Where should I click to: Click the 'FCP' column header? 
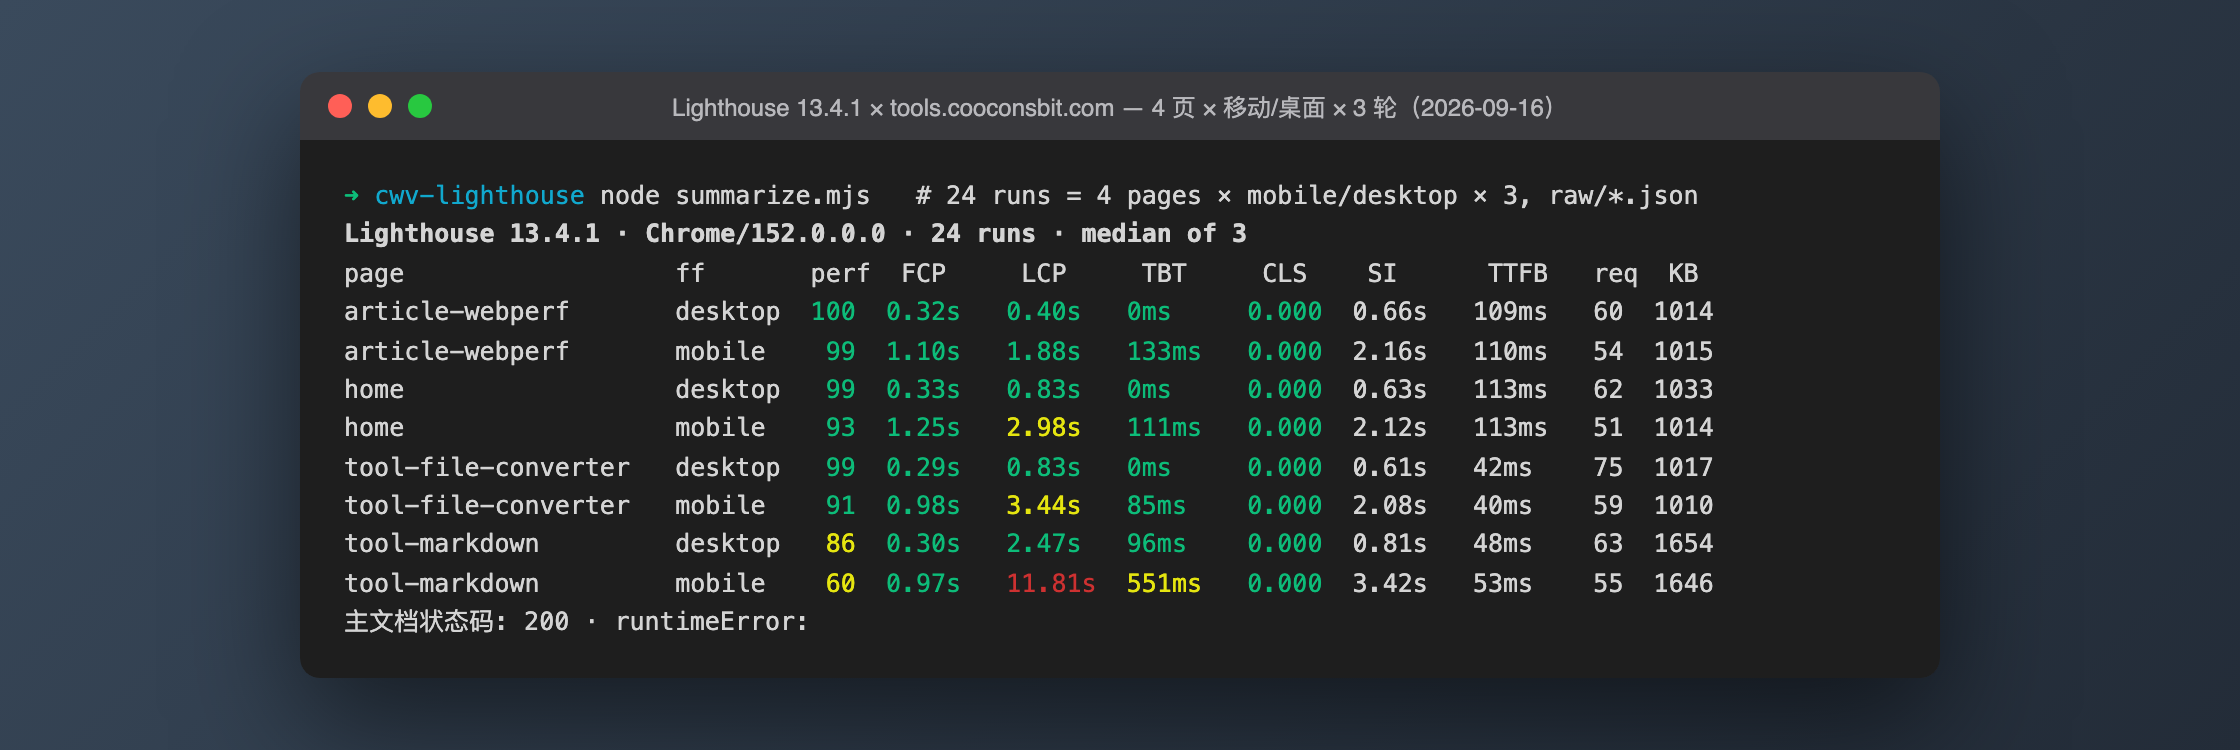pos(923,273)
